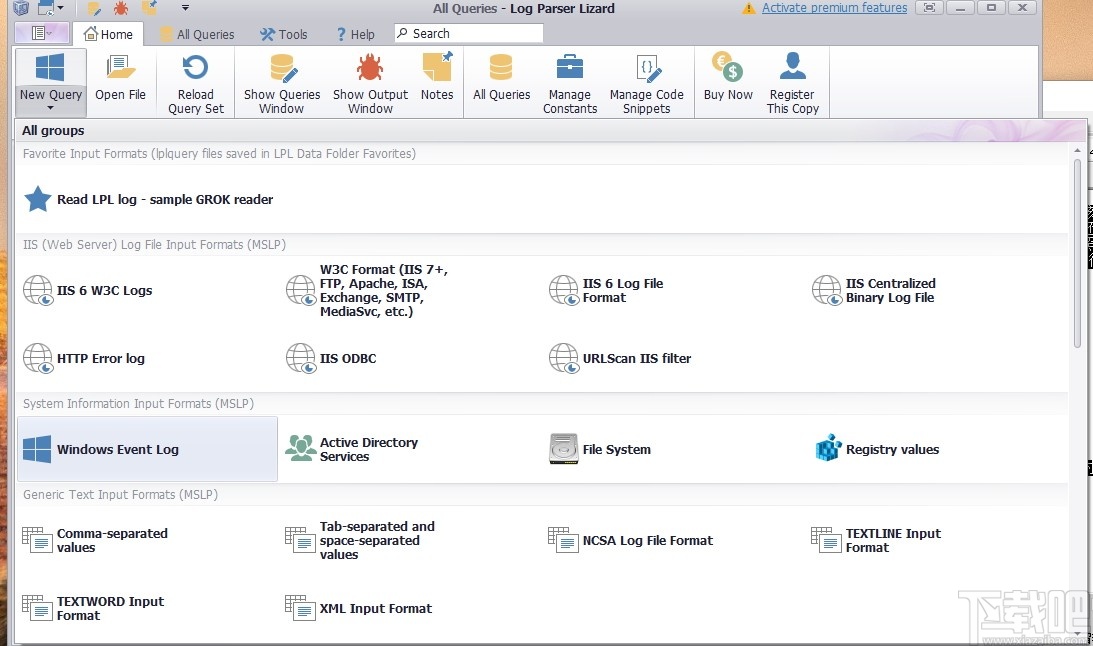Open the Help tab

tap(355, 34)
